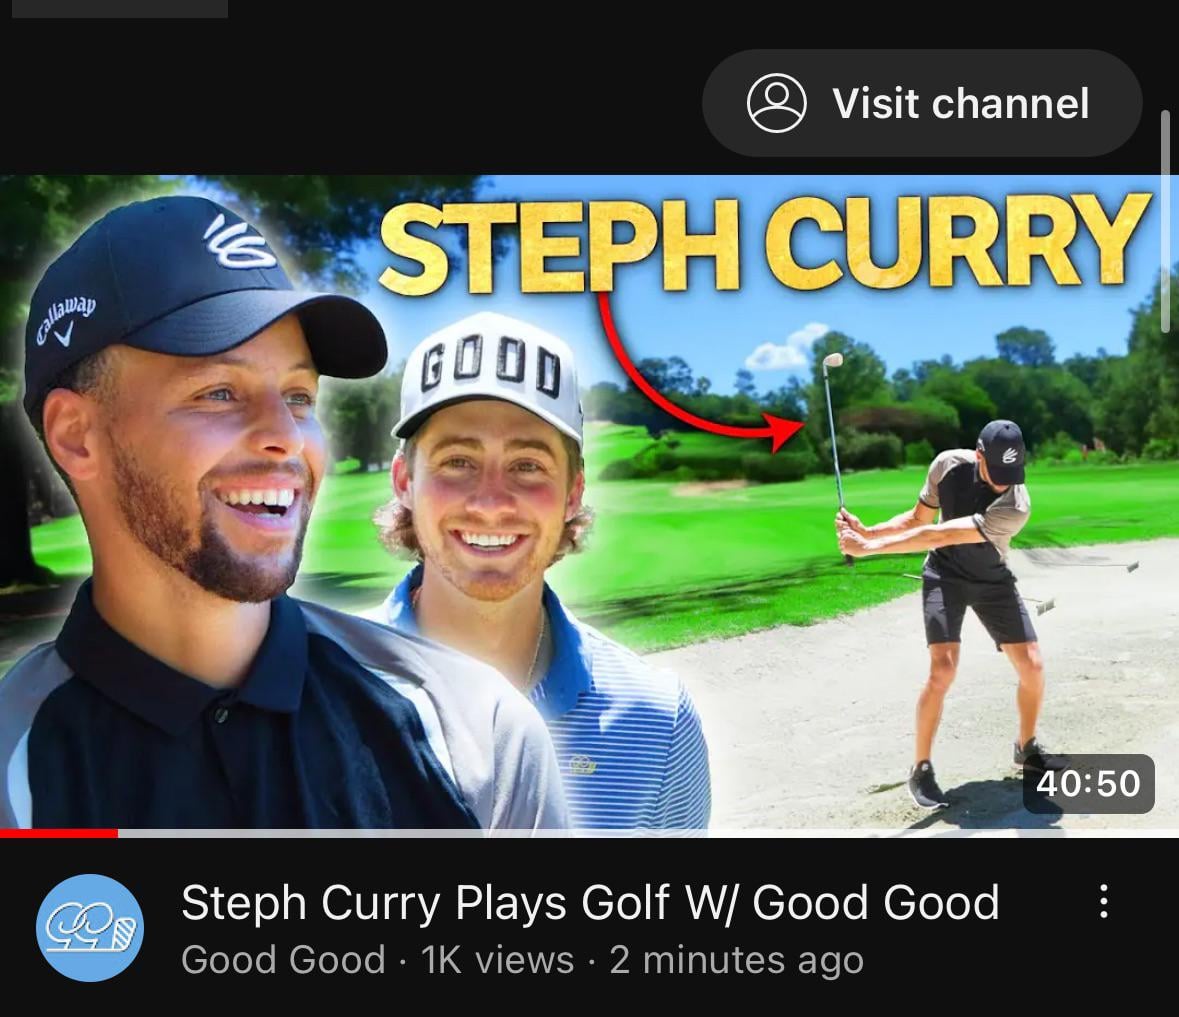Click the STEPH CURRY gold text in the thumbnail
The height and width of the screenshot is (1017, 1179).
click(x=764, y=244)
